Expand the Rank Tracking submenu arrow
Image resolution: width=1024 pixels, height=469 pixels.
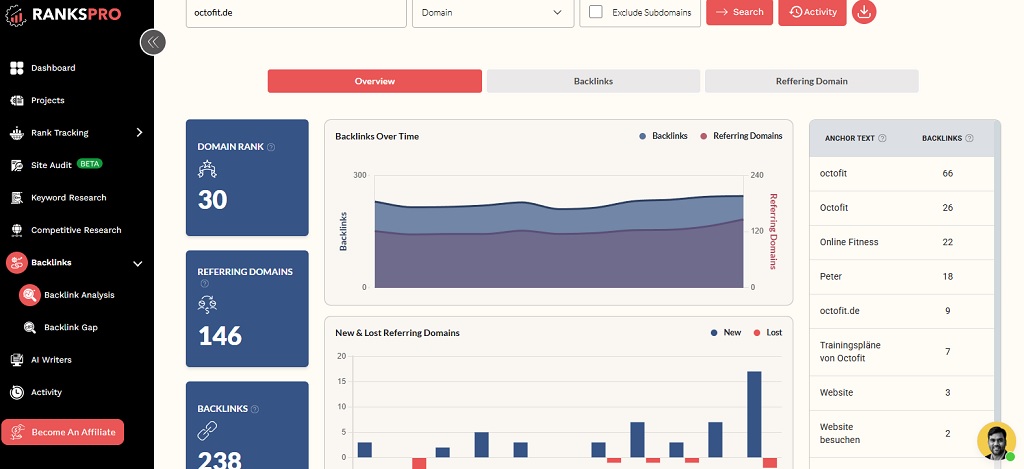[x=138, y=133]
